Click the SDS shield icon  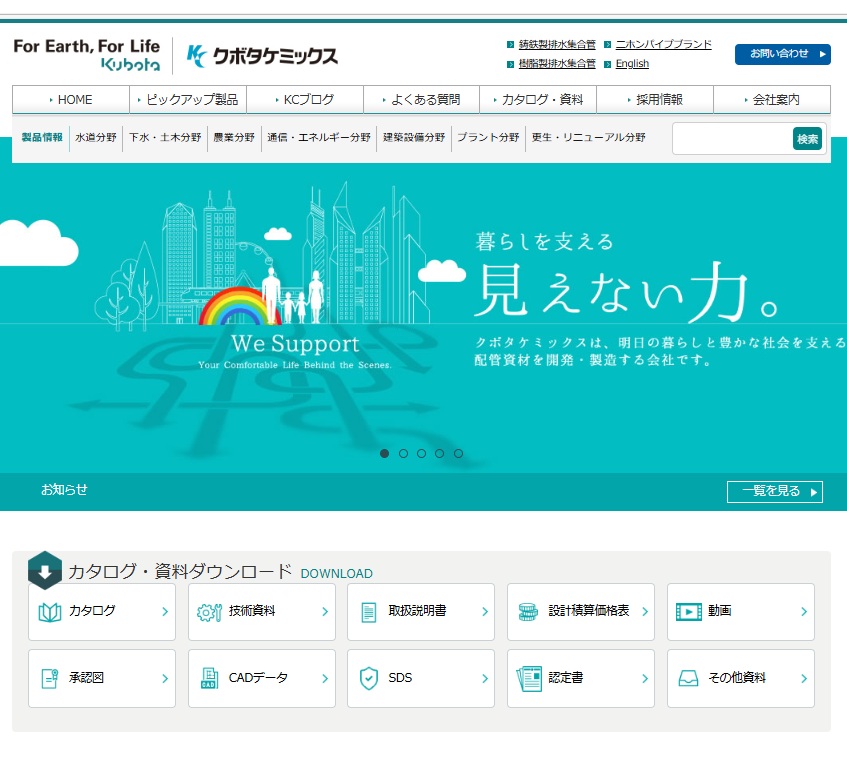(369, 678)
